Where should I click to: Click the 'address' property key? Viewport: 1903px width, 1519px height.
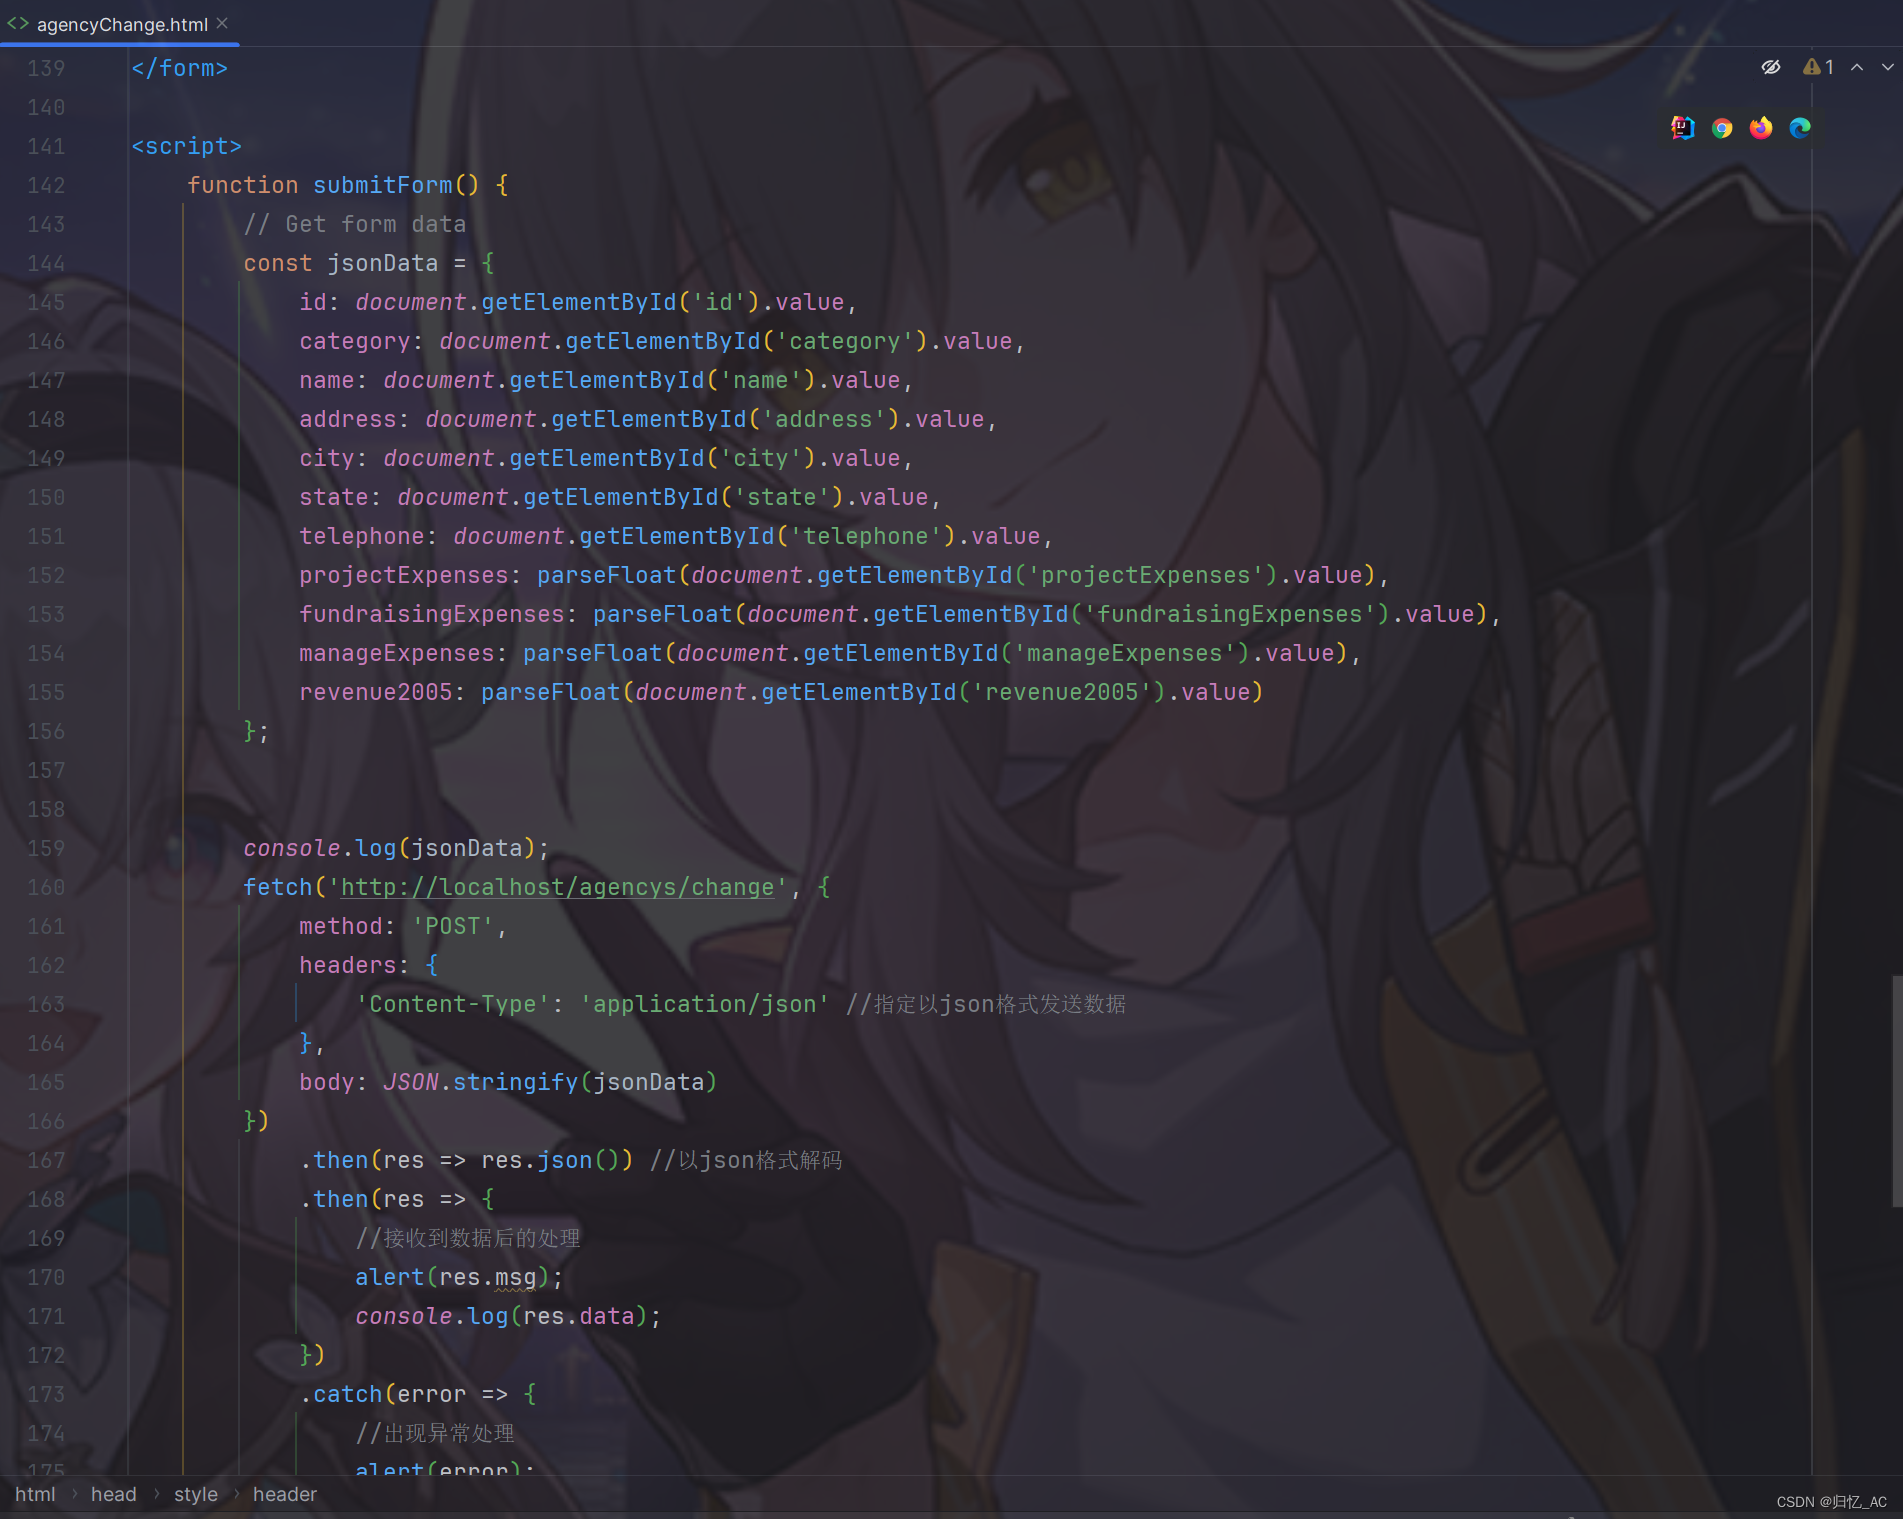(348, 419)
